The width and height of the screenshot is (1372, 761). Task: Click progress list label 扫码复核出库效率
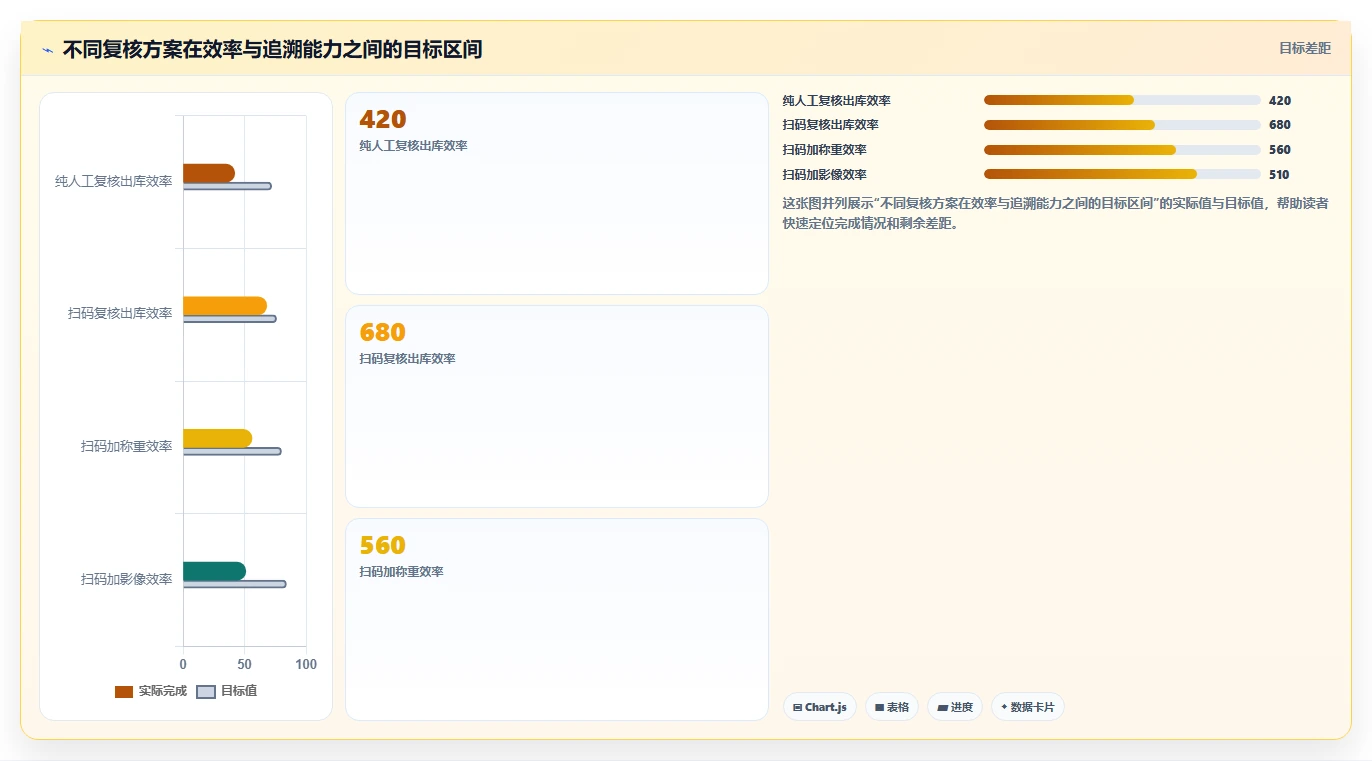coord(831,125)
